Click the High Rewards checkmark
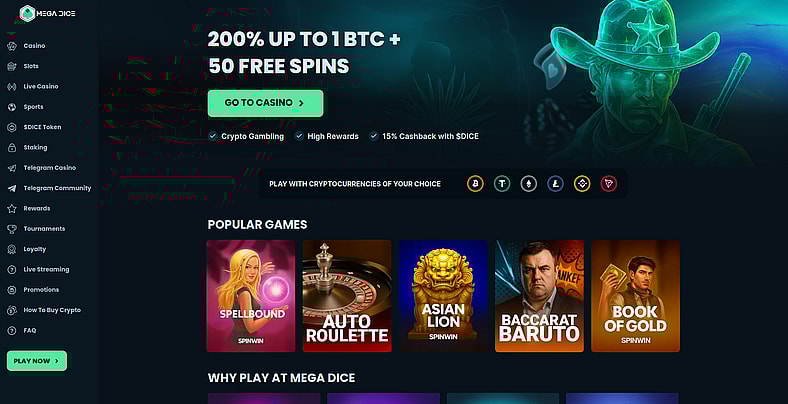 299,136
